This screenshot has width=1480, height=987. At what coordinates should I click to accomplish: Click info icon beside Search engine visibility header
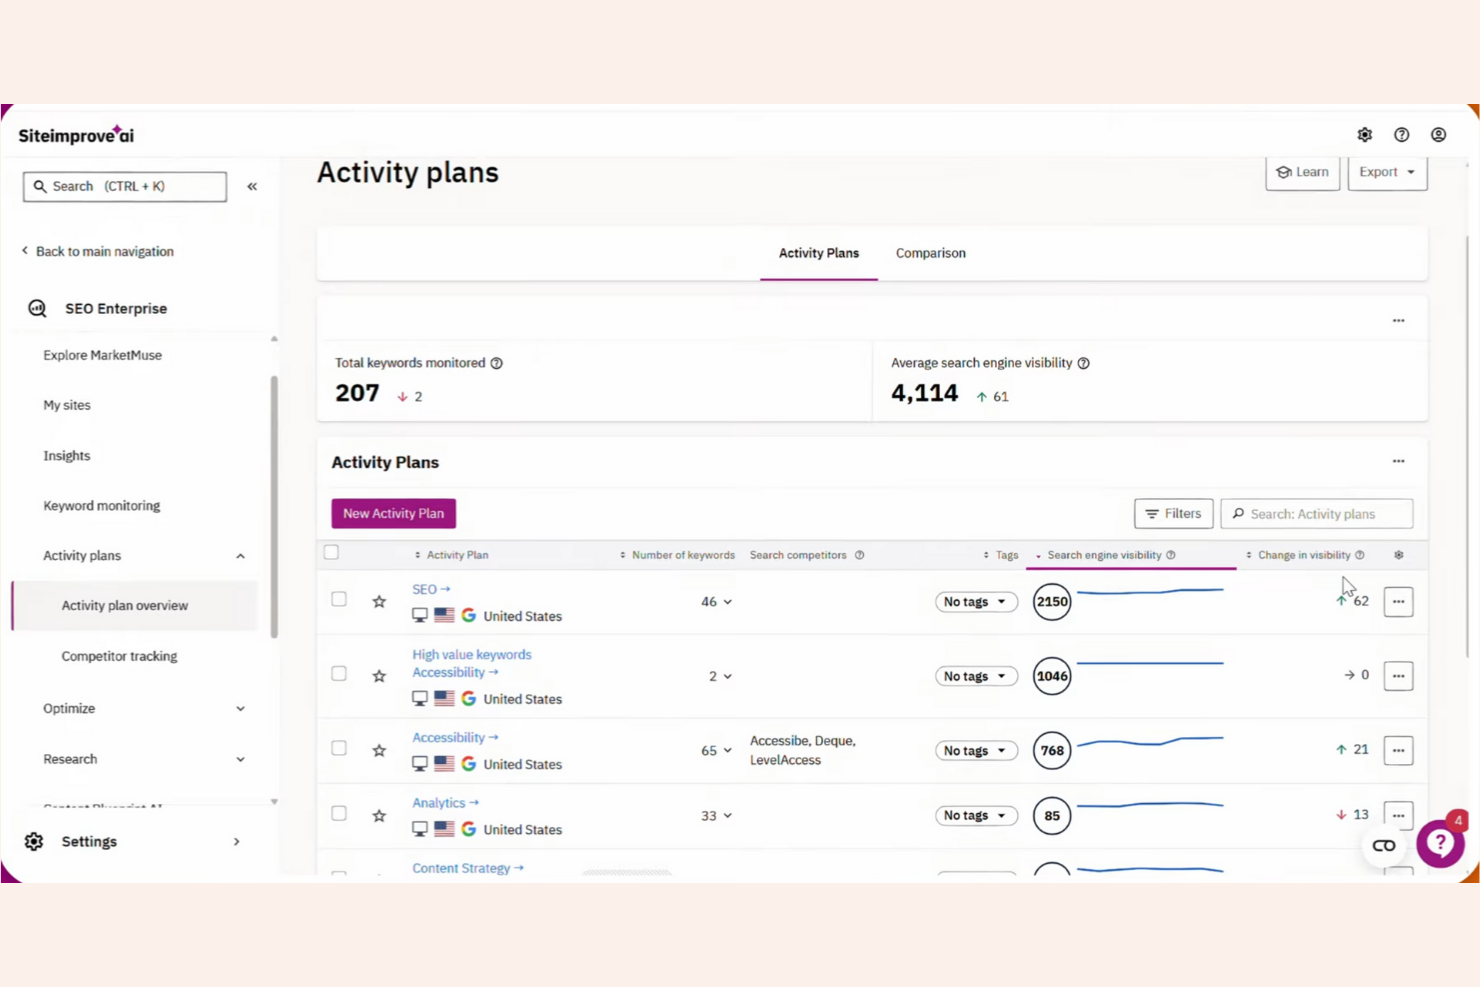click(x=1170, y=555)
